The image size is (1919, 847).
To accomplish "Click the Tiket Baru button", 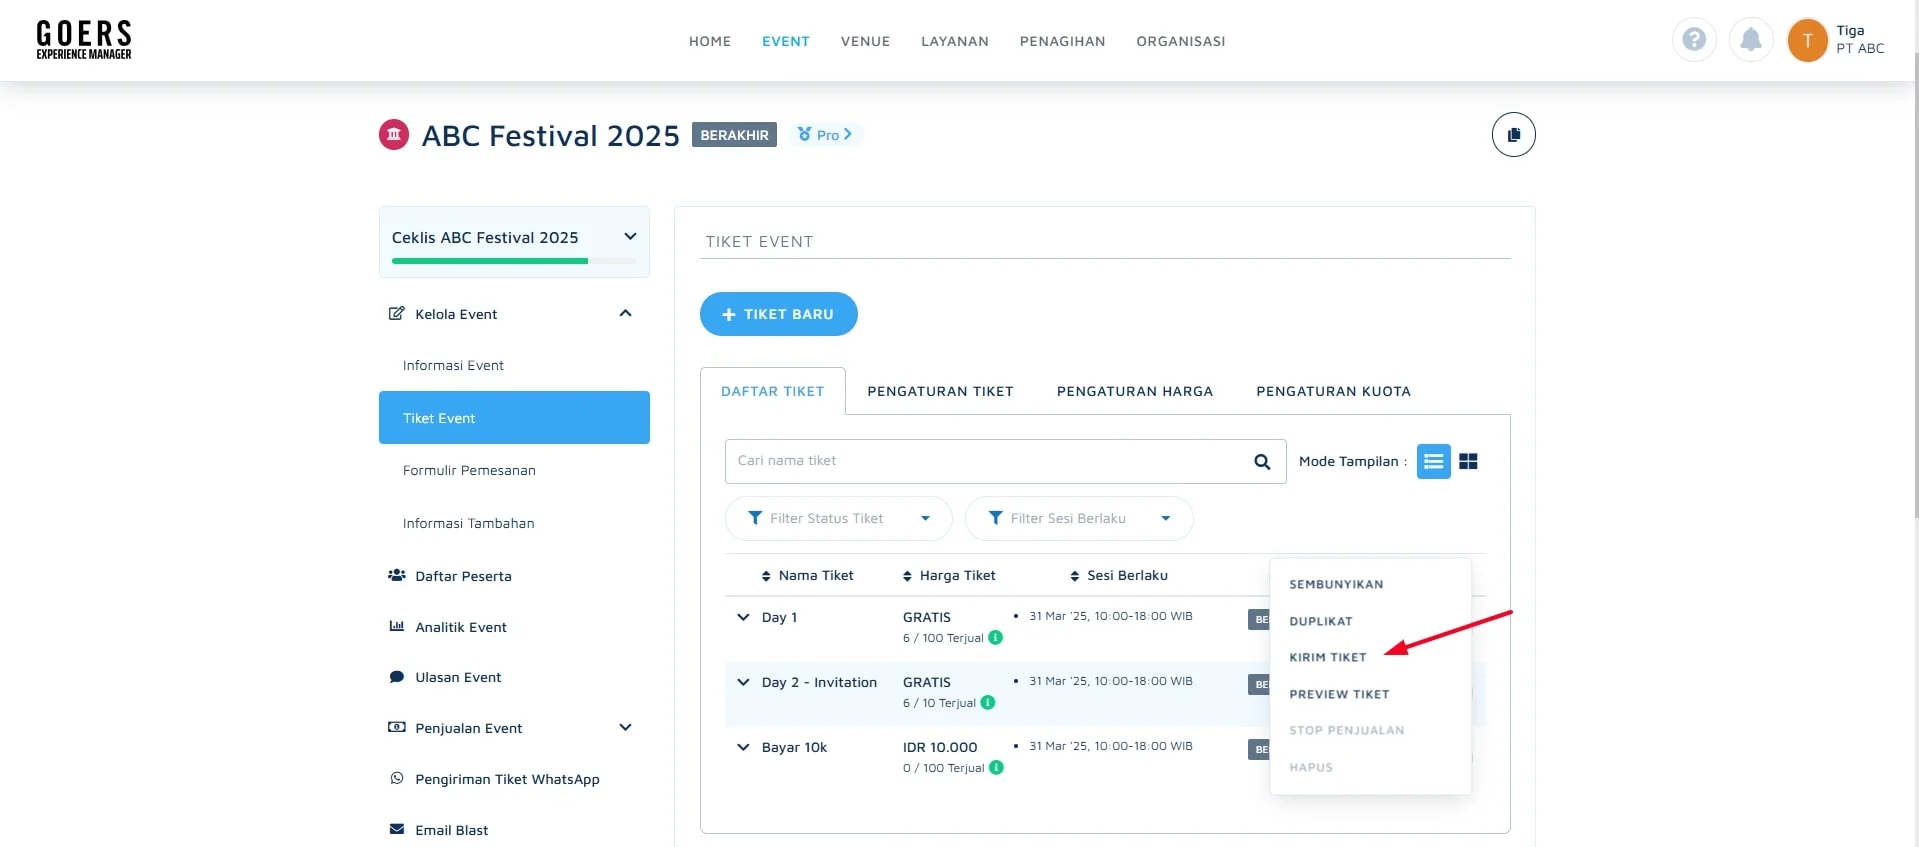I will pyautogui.click(x=779, y=314).
